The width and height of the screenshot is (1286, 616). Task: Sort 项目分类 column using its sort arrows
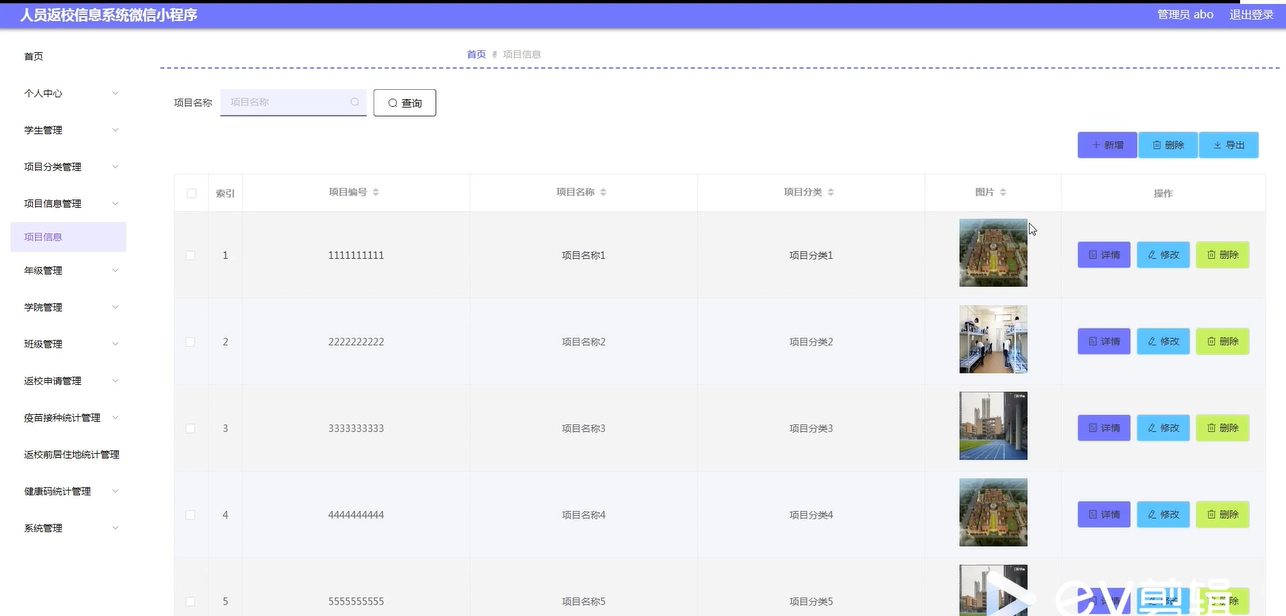pyautogui.click(x=831, y=192)
